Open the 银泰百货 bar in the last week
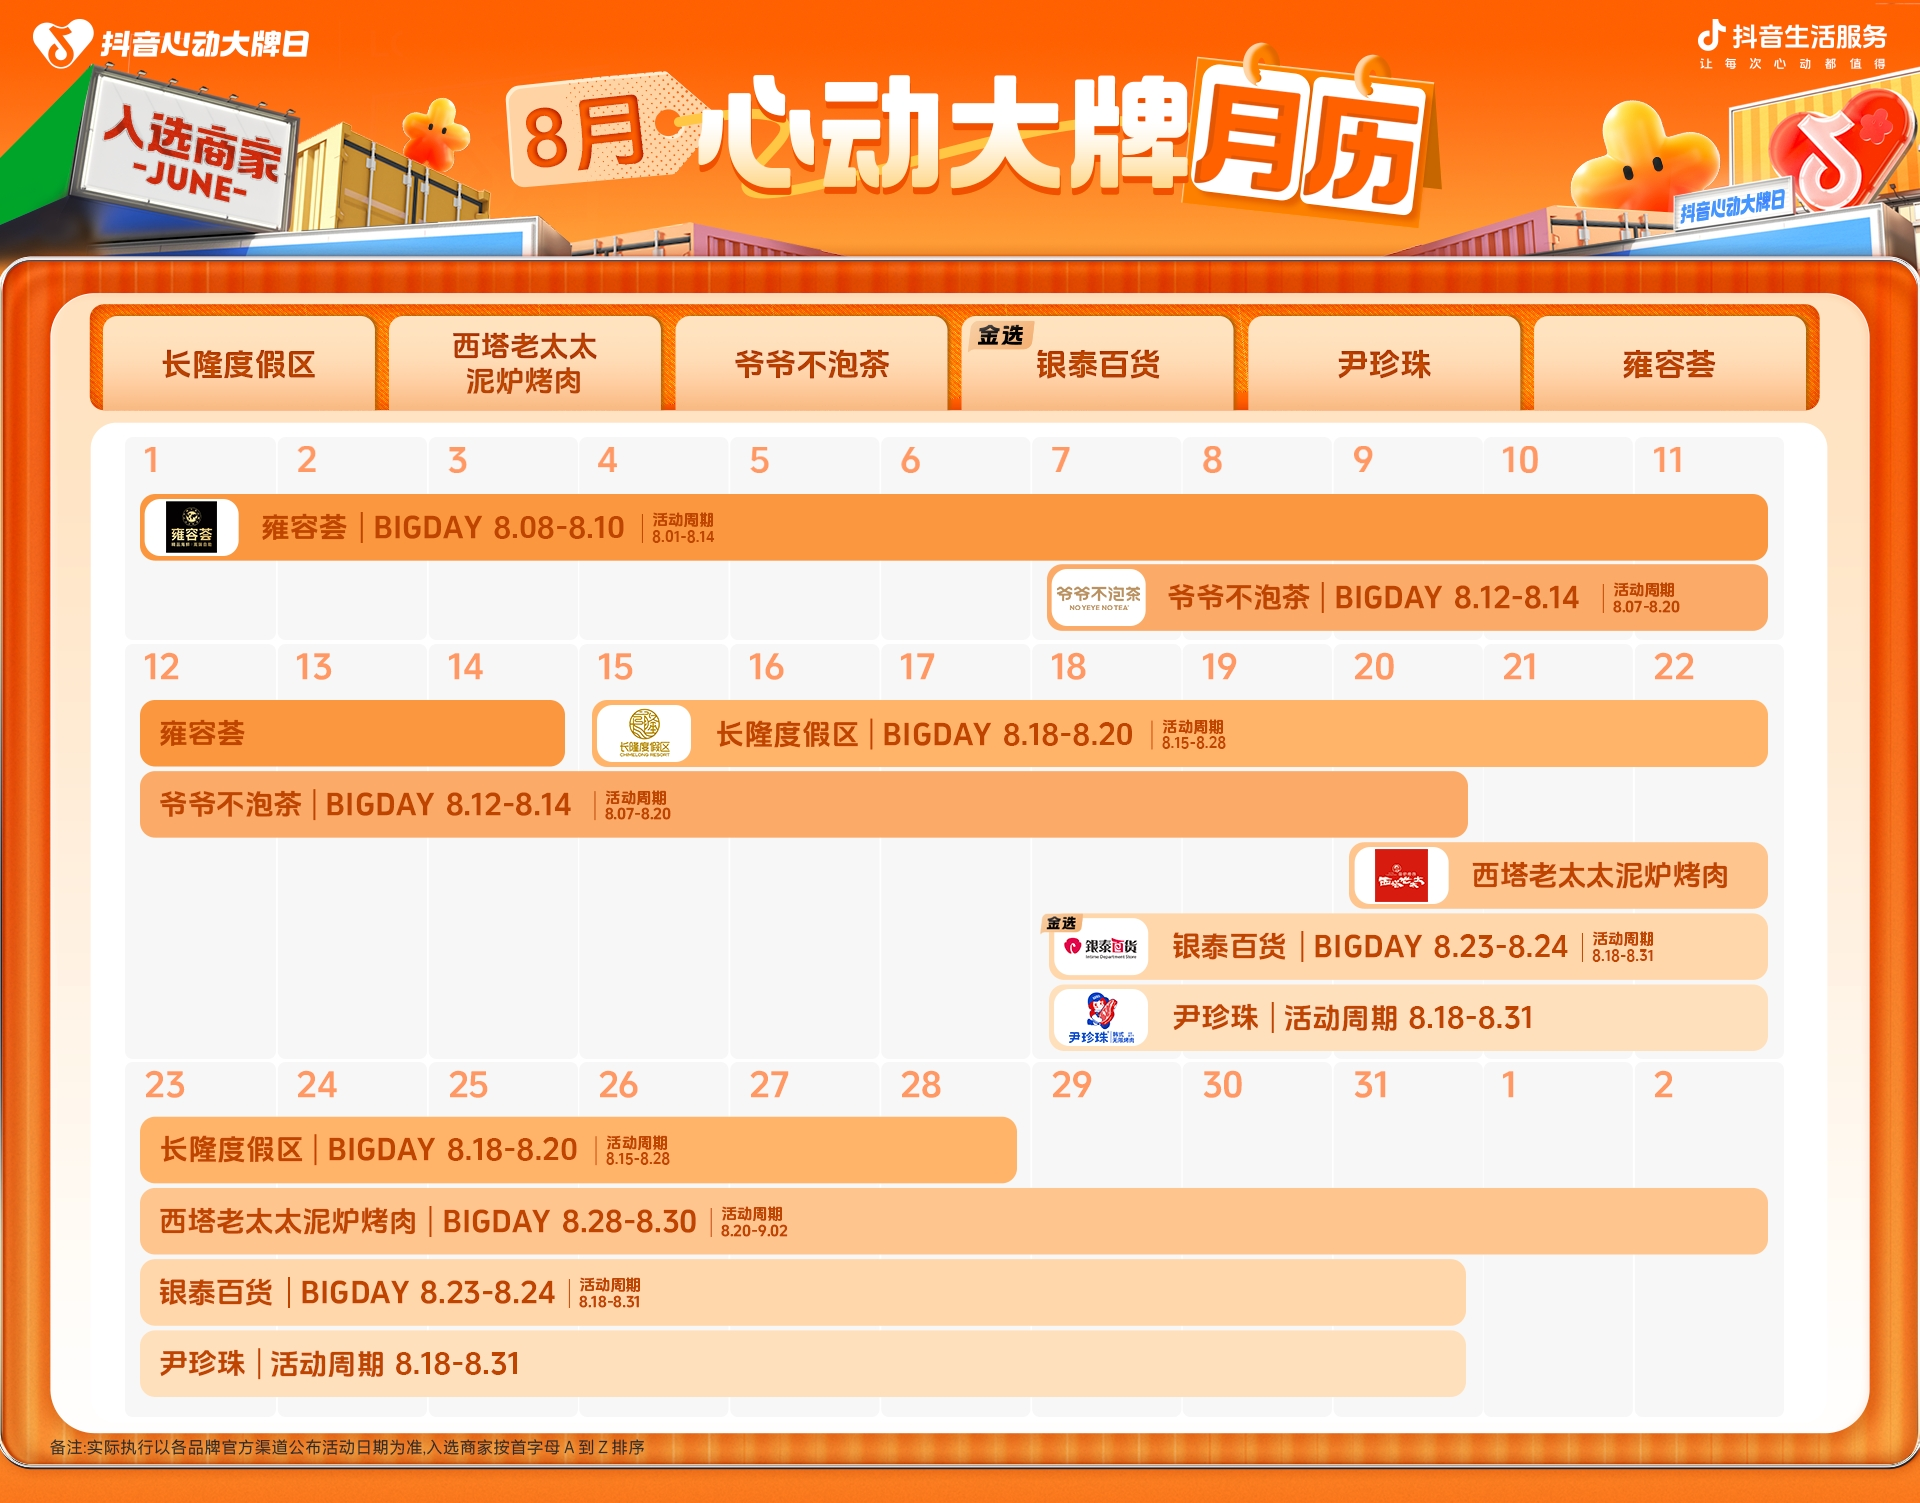 (x=803, y=1292)
